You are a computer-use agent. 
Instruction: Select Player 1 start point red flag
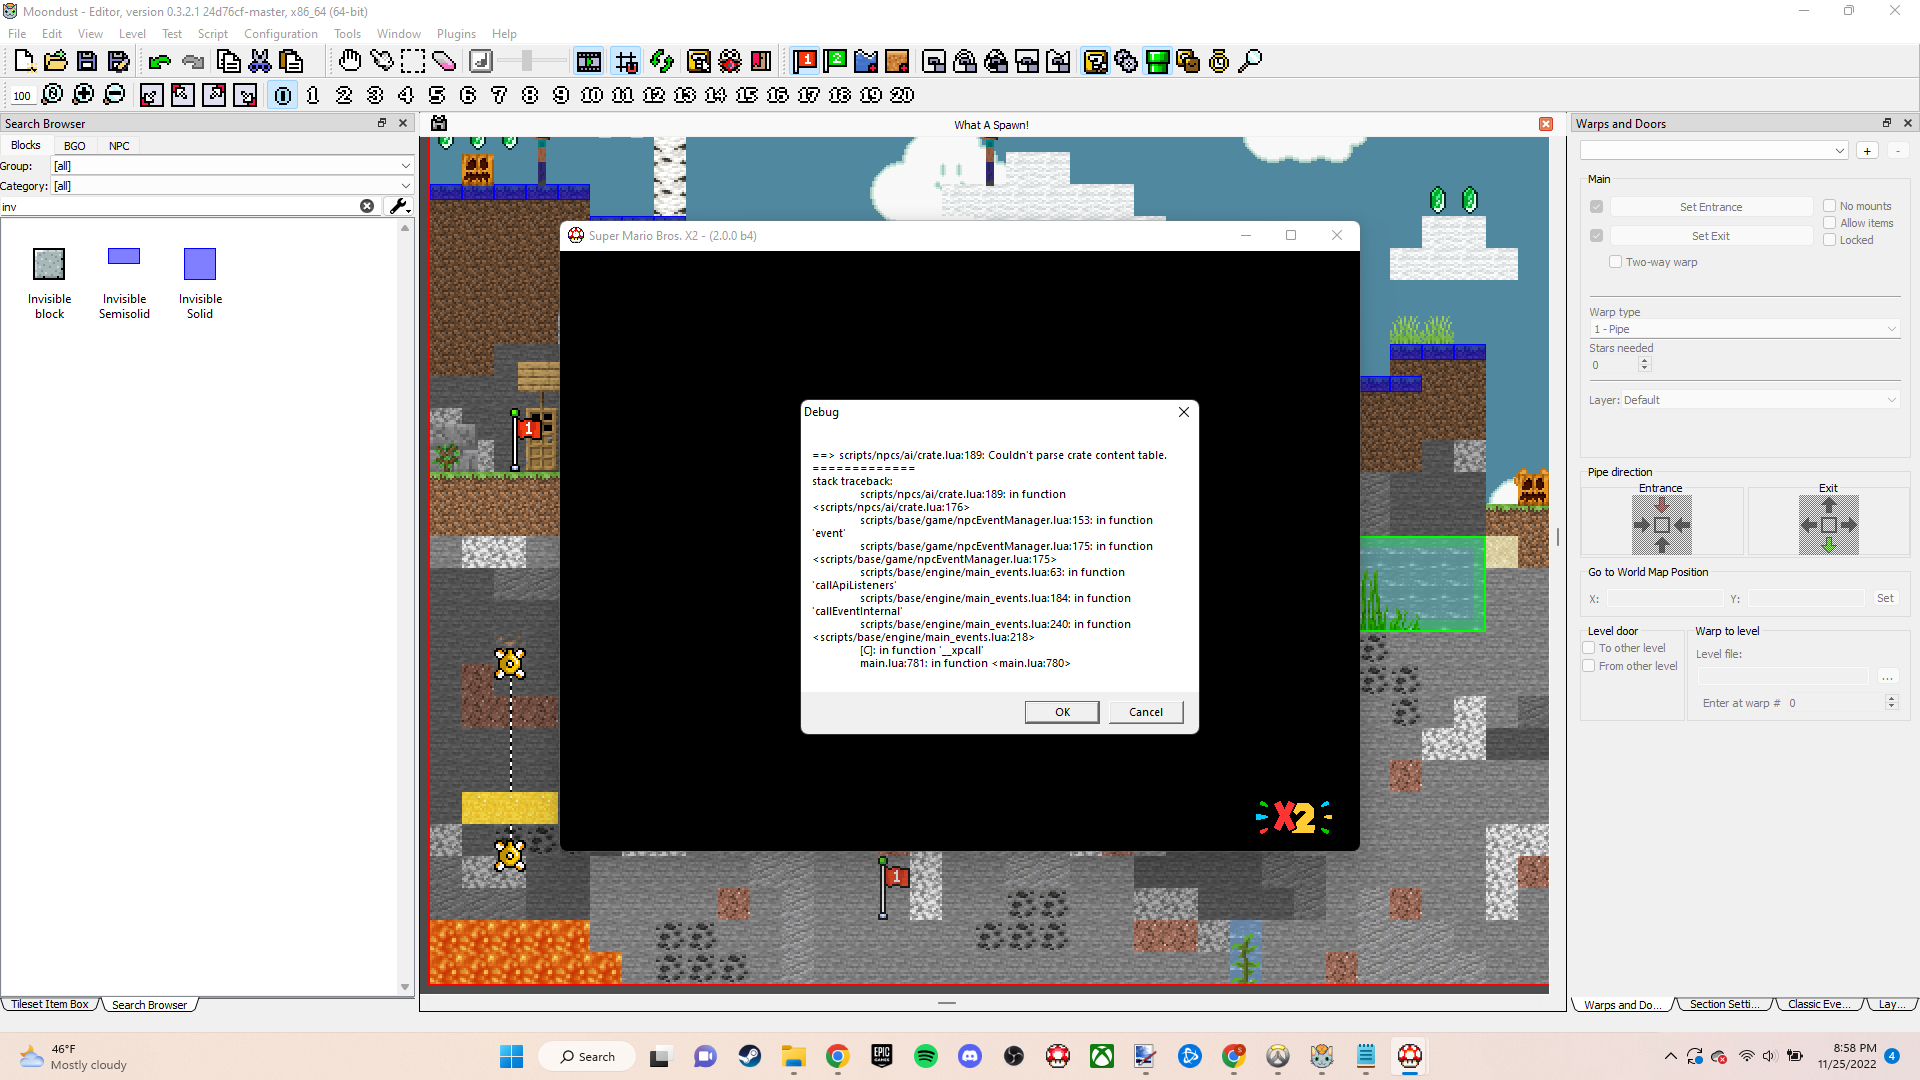pyautogui.click(x=805, y=62)
